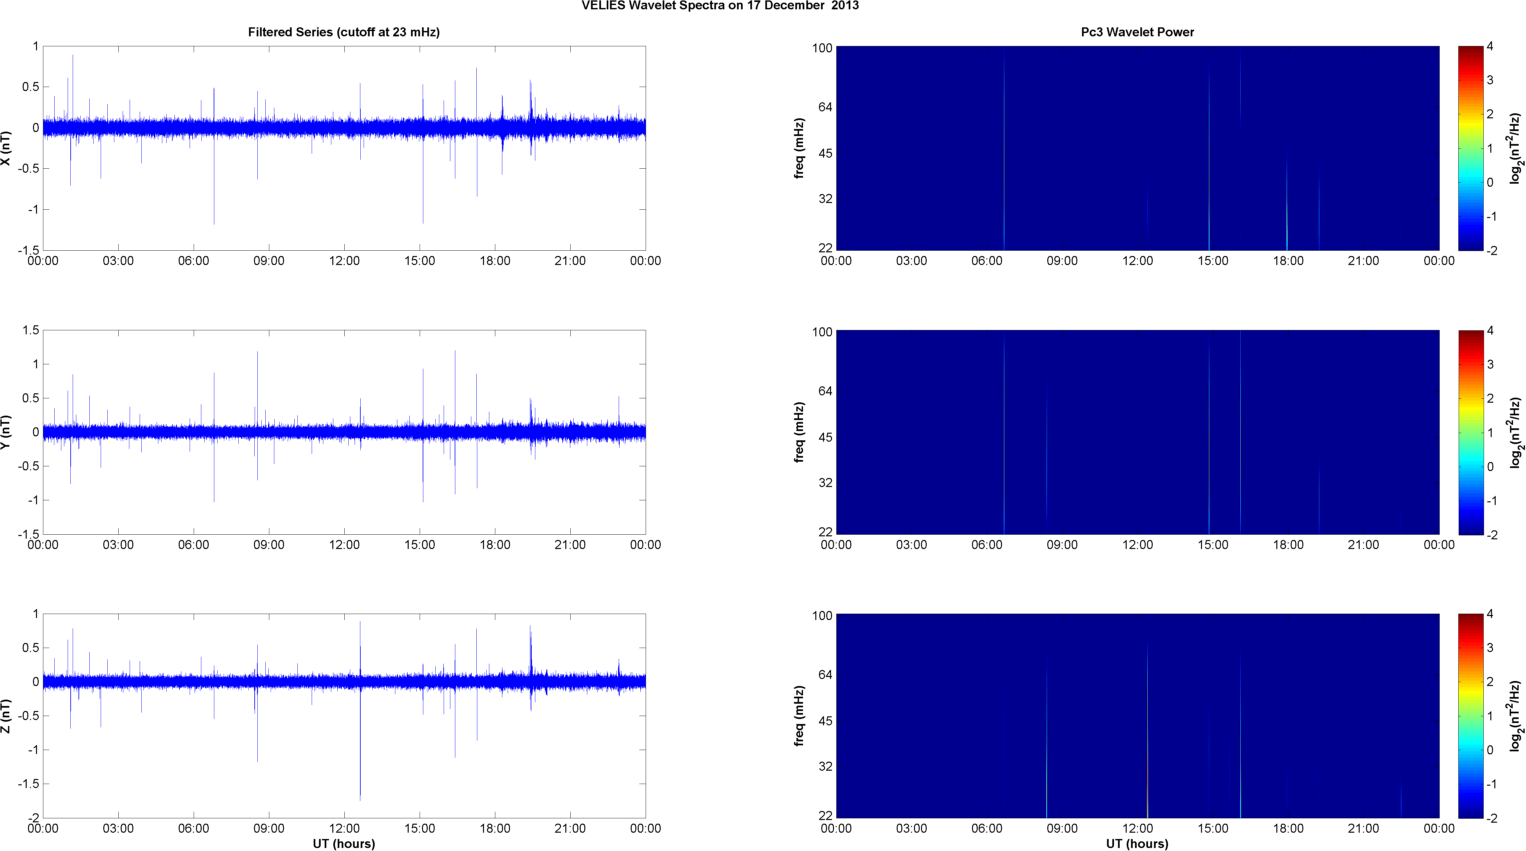Viewport: 1526px width, 851px height.
Task: Click the 12:00 tick under the X (nT) series
Action: (x=344, y=261)
